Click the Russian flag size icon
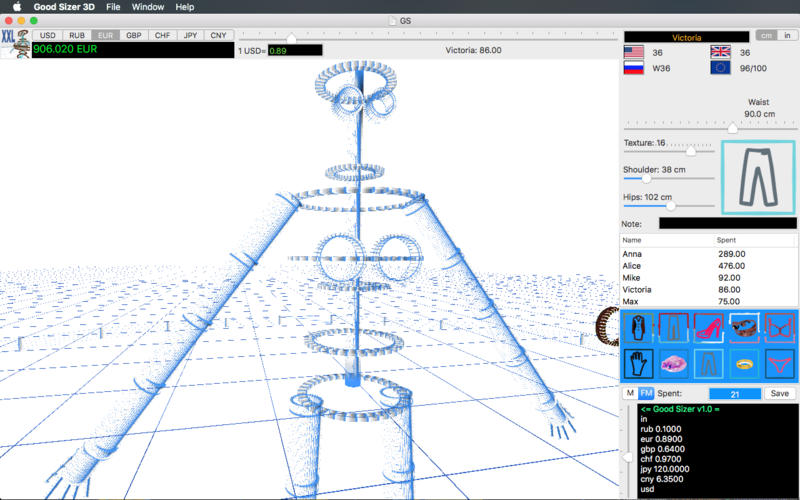800x500 pixels. (x=634, y=68)
